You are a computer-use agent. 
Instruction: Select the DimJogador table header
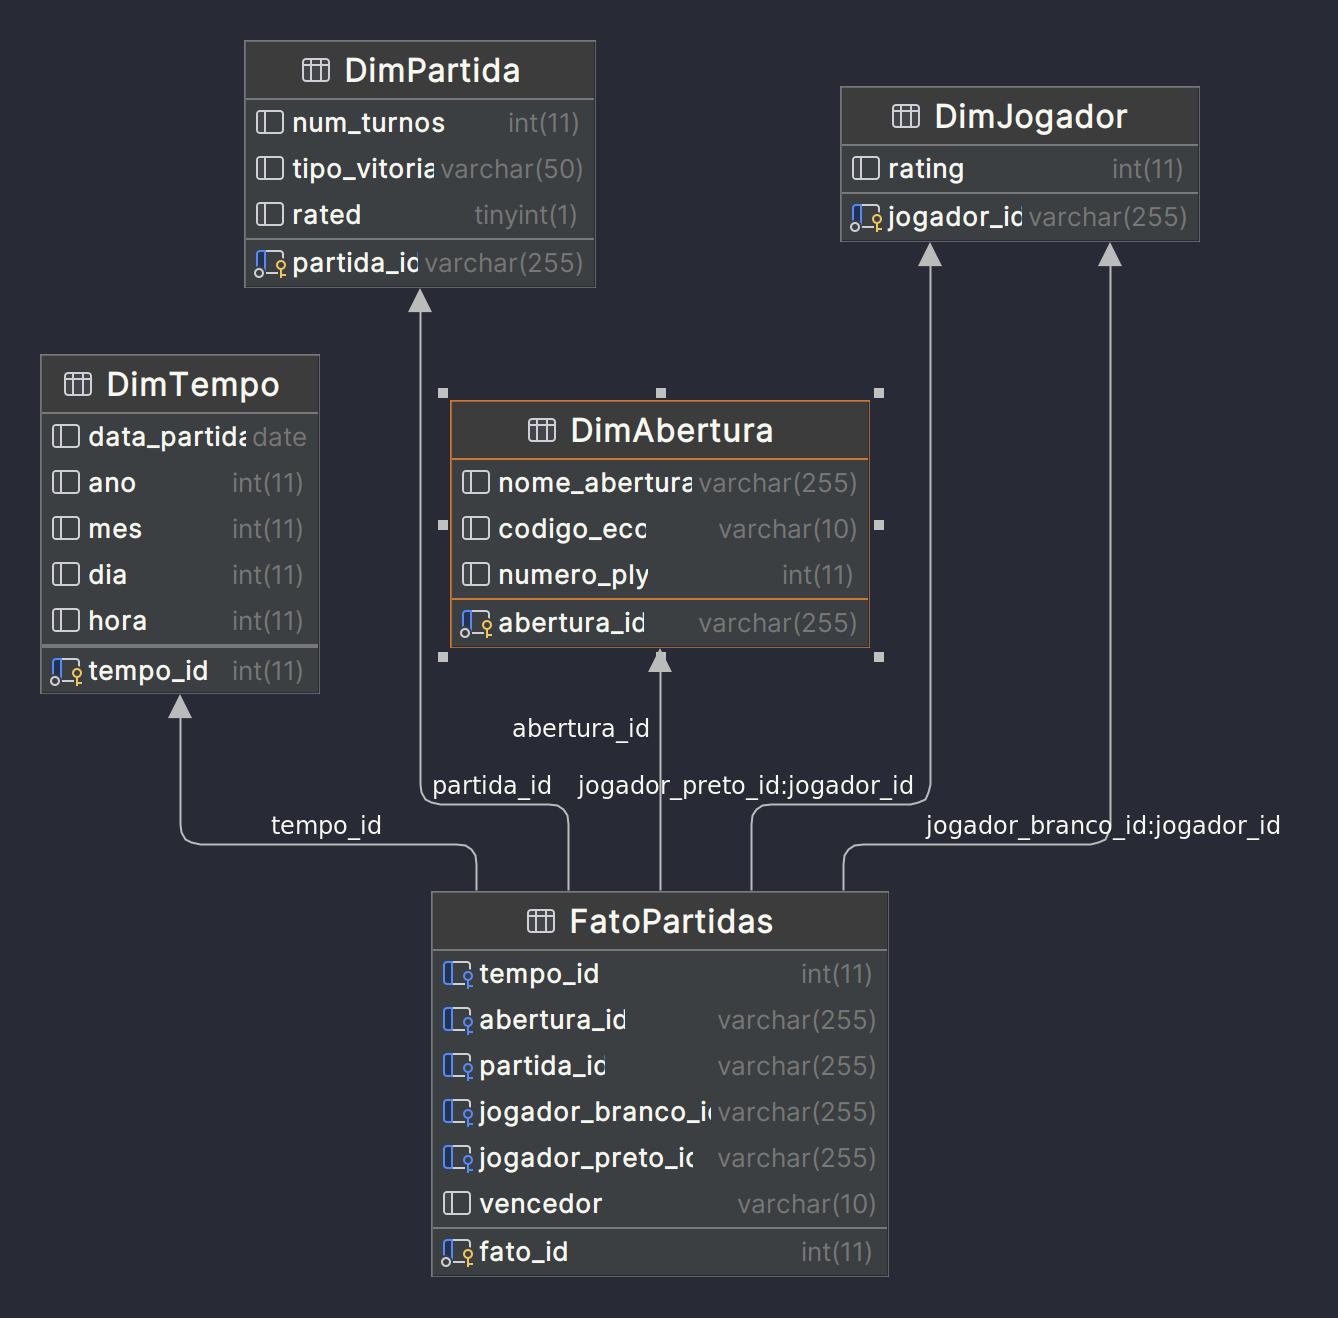click(x=1020, y=116)
